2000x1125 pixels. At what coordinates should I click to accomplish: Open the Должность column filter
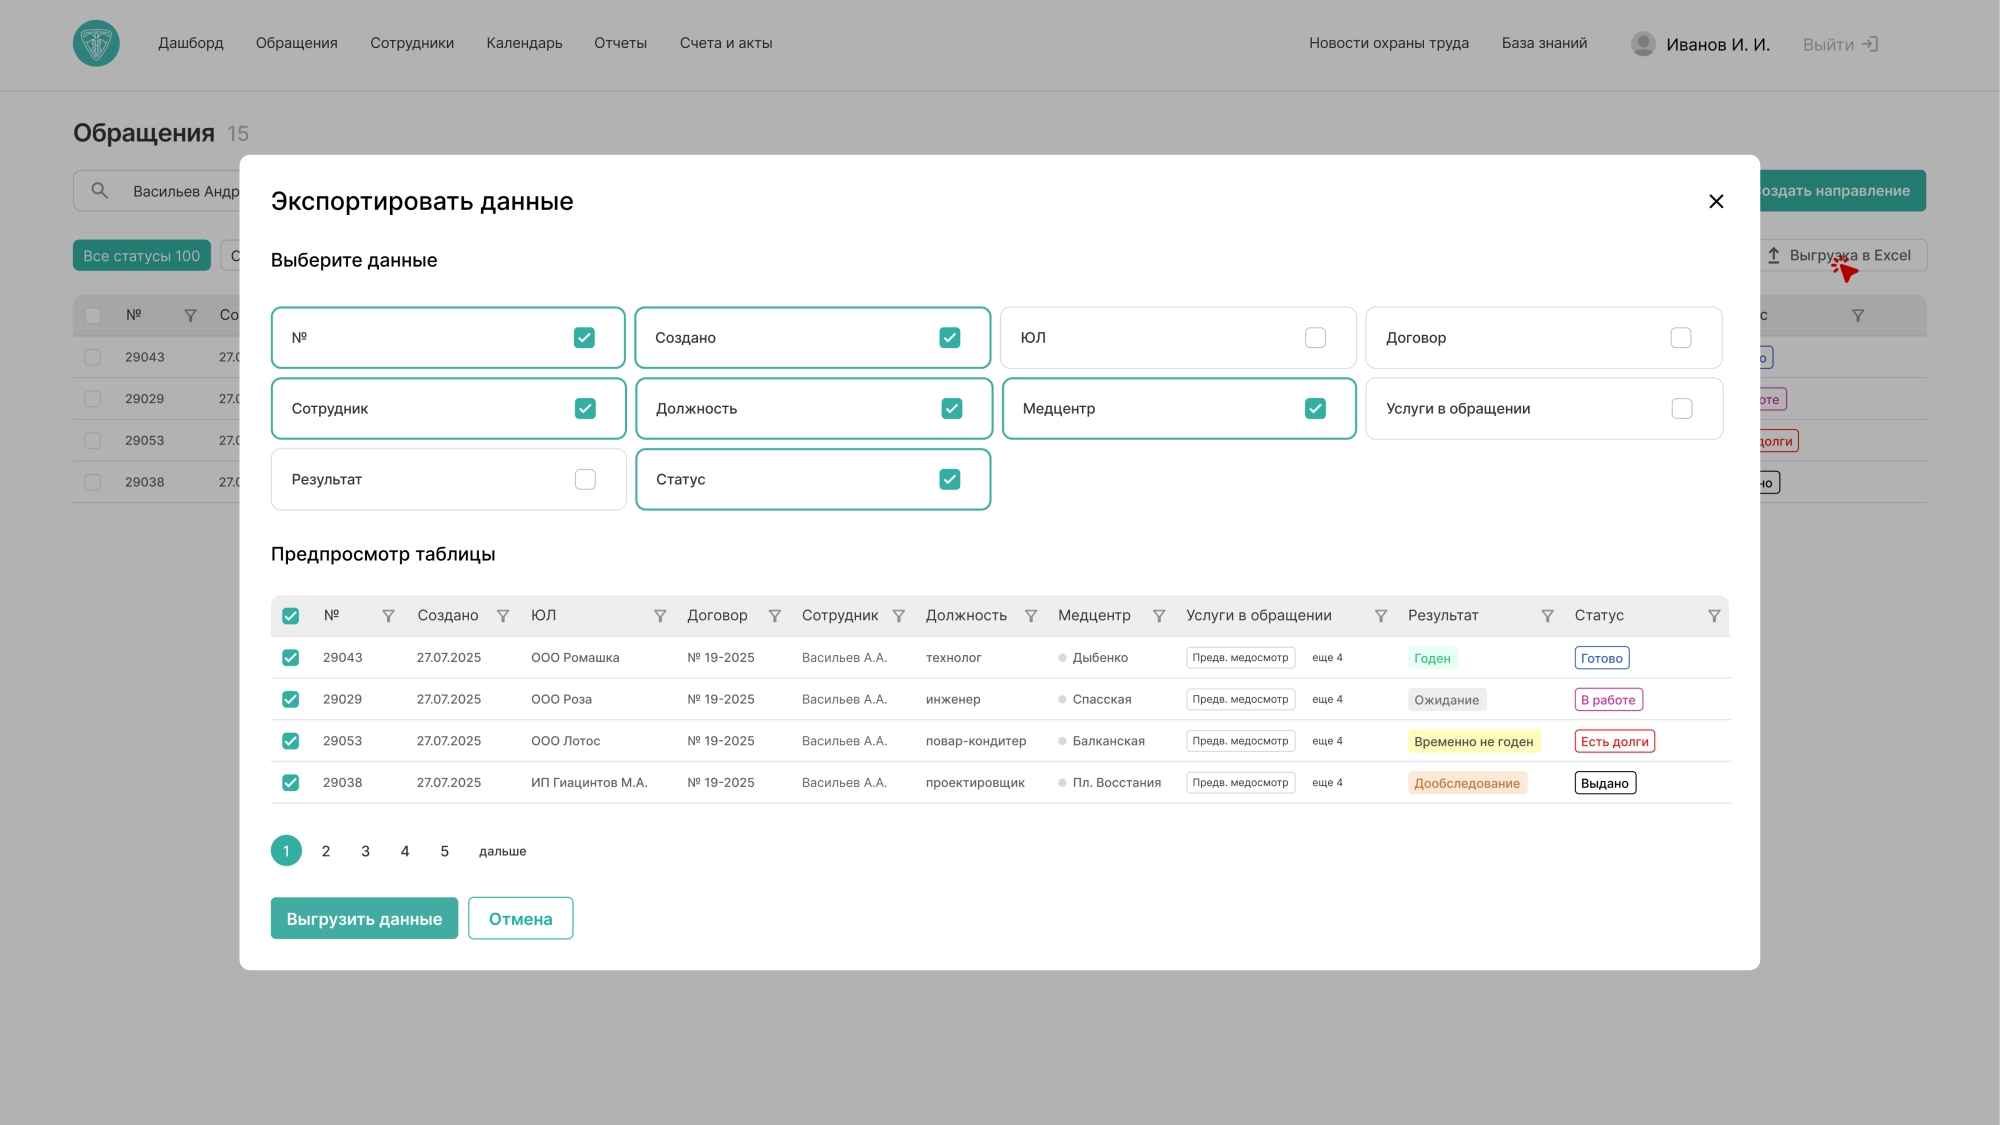pos(1030,616)
